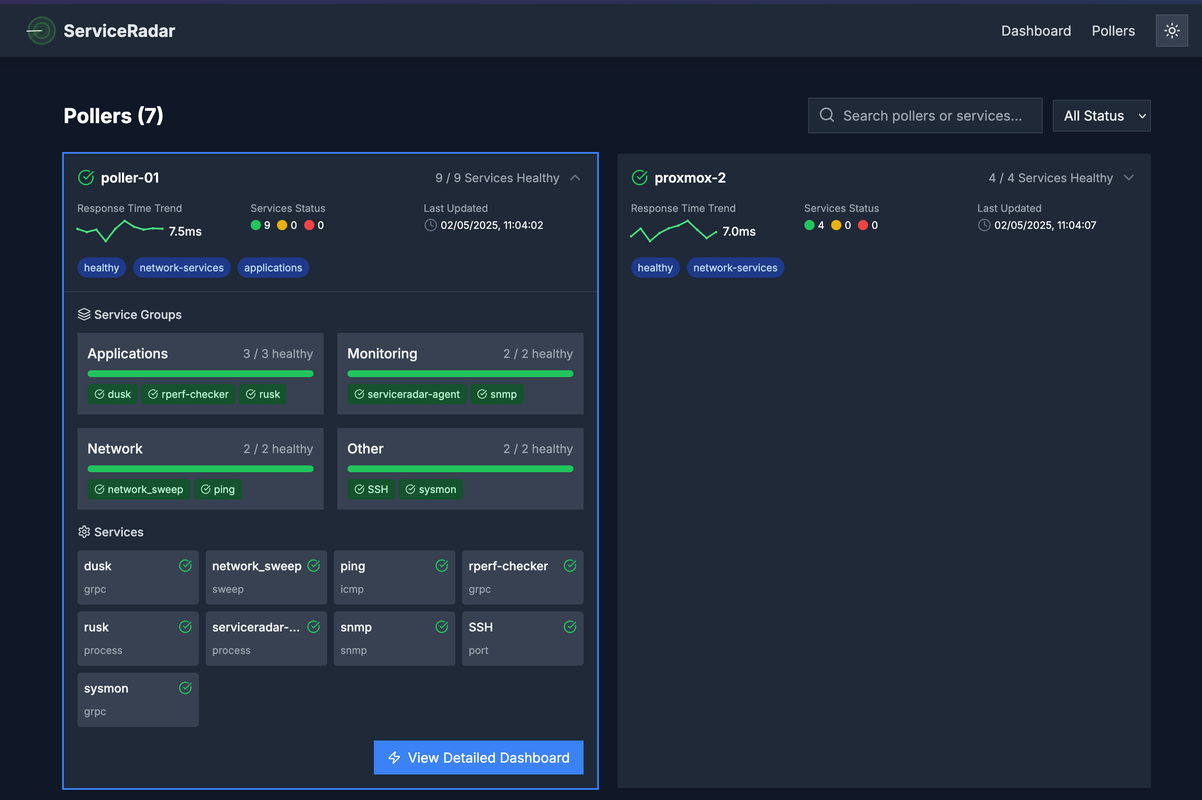Click the ping chip in Network group

pos(218,489)
